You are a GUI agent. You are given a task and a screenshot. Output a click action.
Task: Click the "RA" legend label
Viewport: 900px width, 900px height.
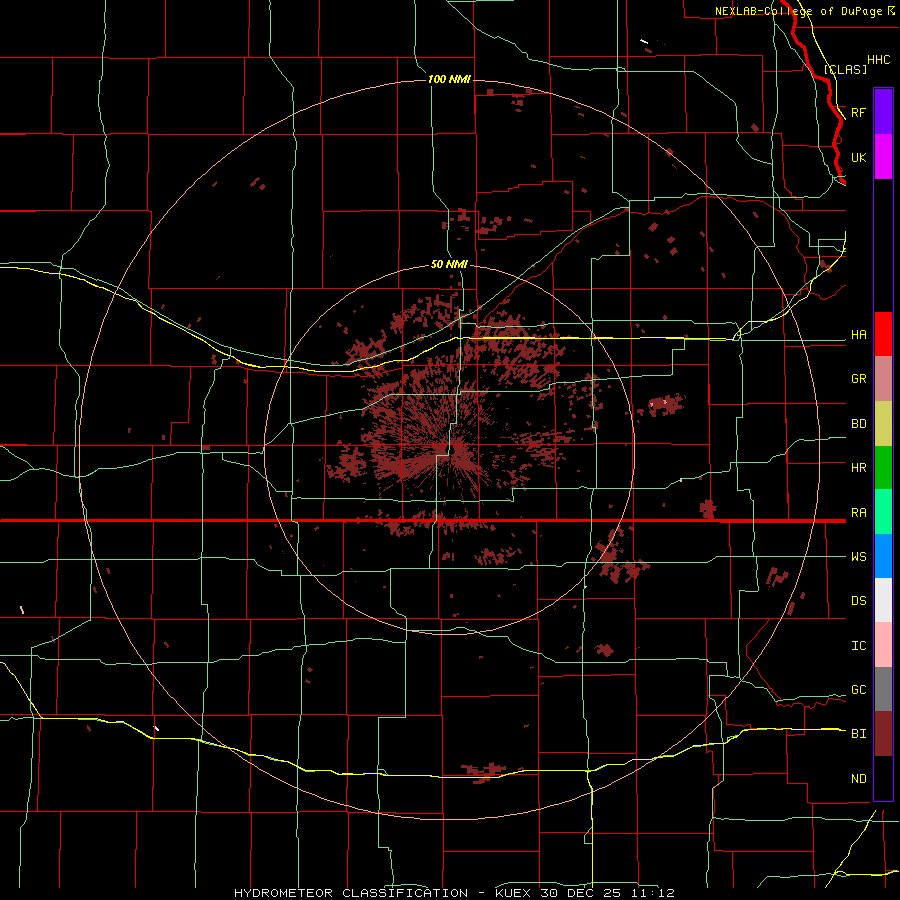[x=859, y=513]
